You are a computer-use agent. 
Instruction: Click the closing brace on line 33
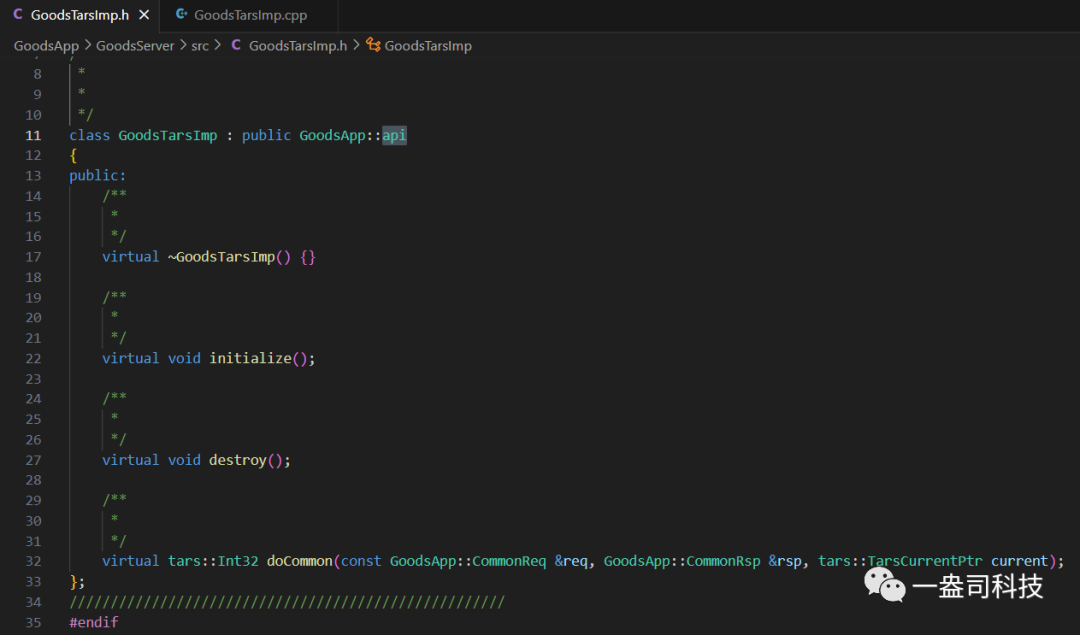pos(73,582)
